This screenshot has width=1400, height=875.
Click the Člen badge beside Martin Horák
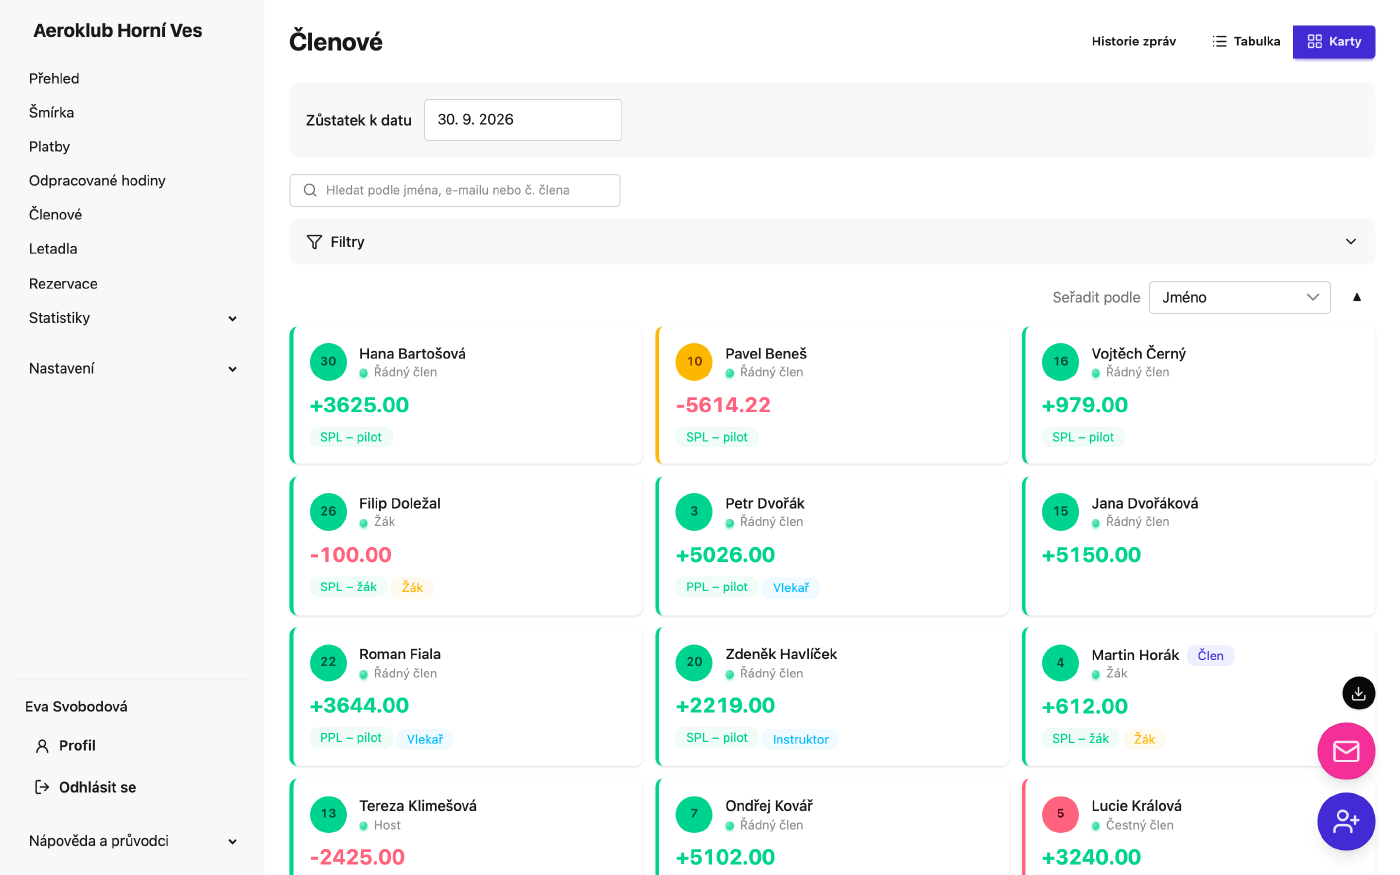coord(1211,656)
